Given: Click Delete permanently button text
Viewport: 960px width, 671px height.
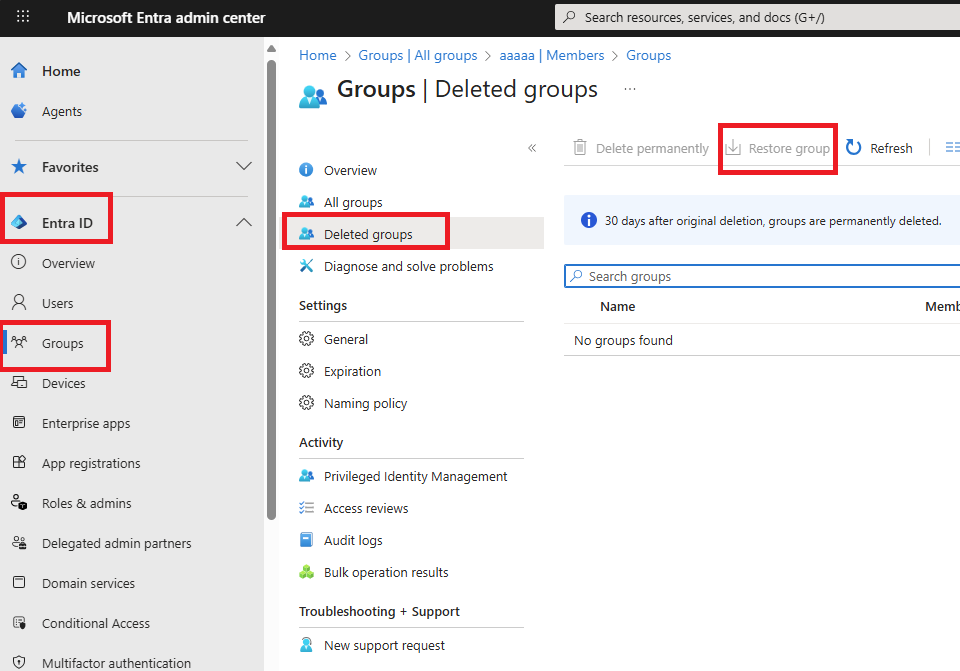Looking at the screenshot, I should coord(652,148).
